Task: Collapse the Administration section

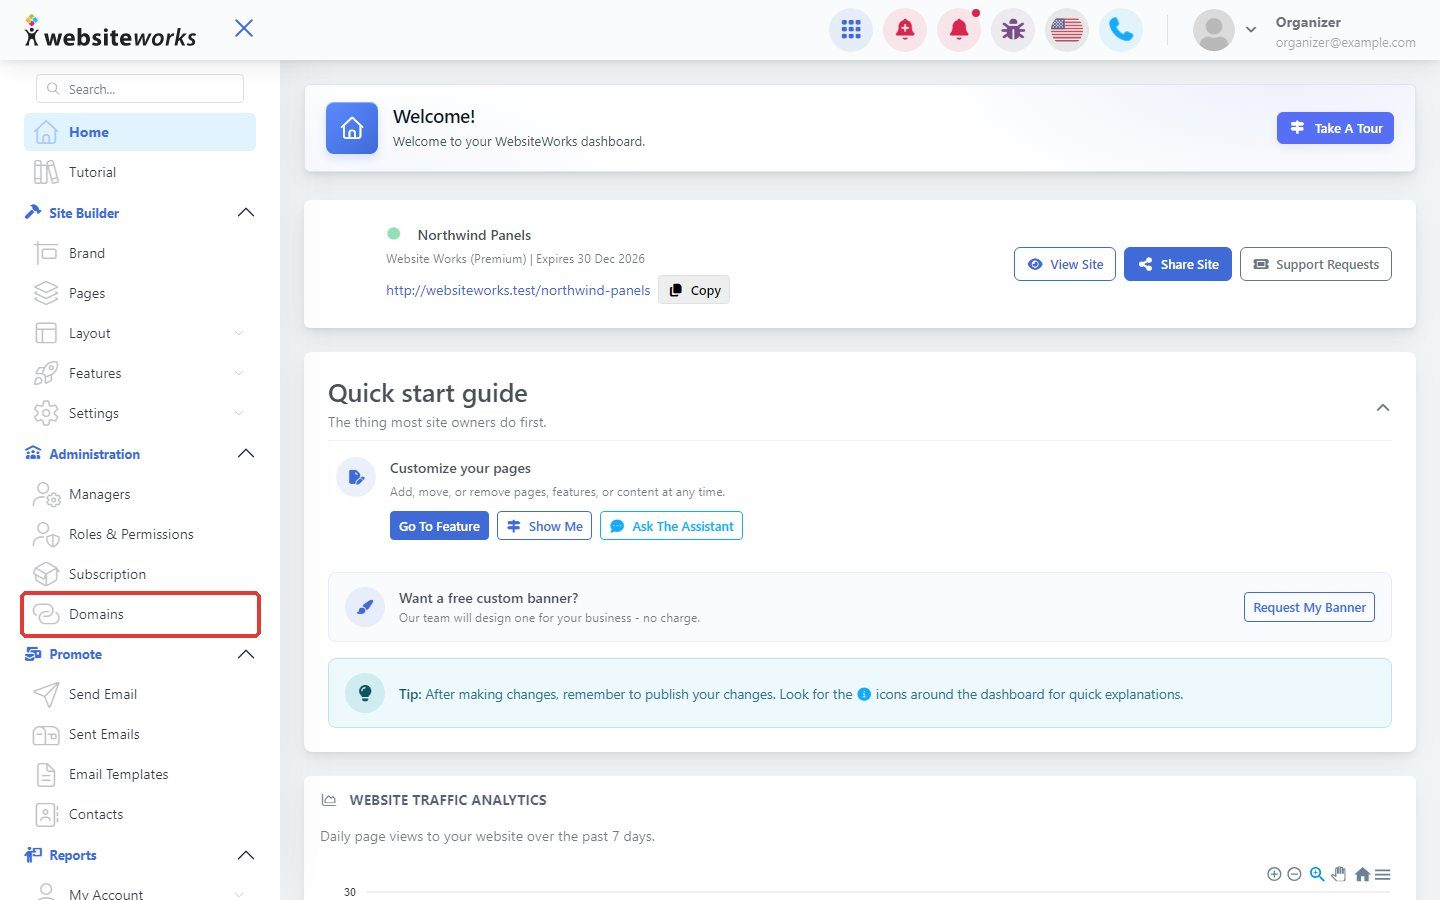Action: click(246, 454)
